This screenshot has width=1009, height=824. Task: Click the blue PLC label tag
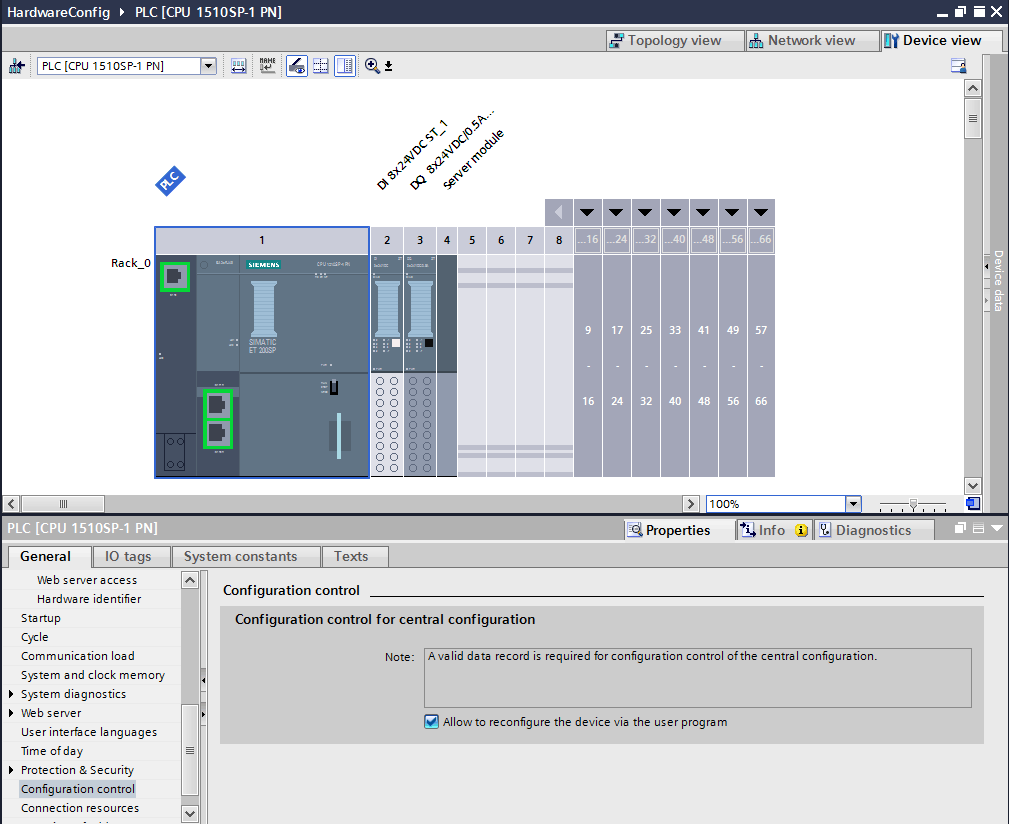click(171, 181)
